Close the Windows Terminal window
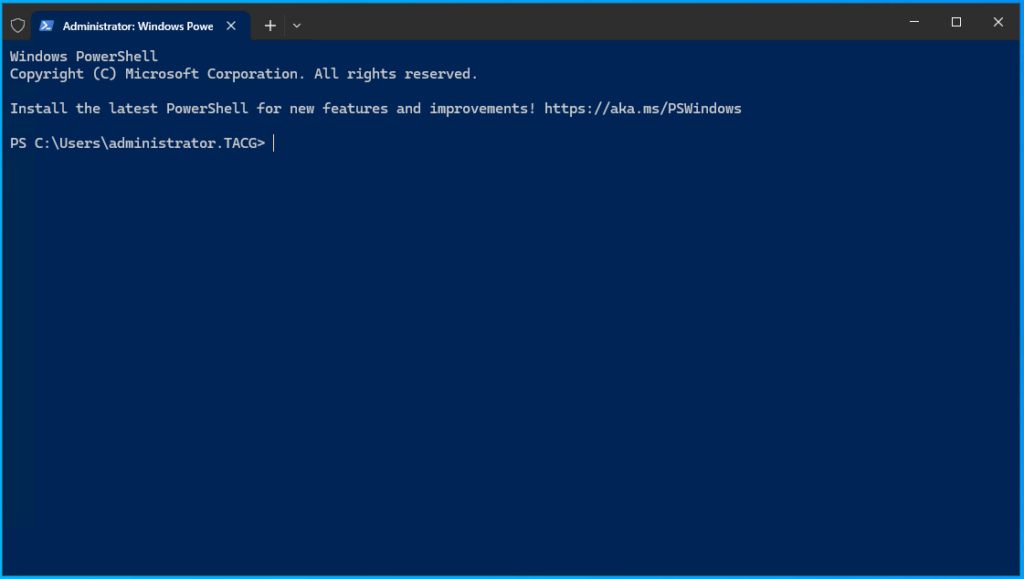The width and height of the screenshot is (1024, 579). [998, 22]
